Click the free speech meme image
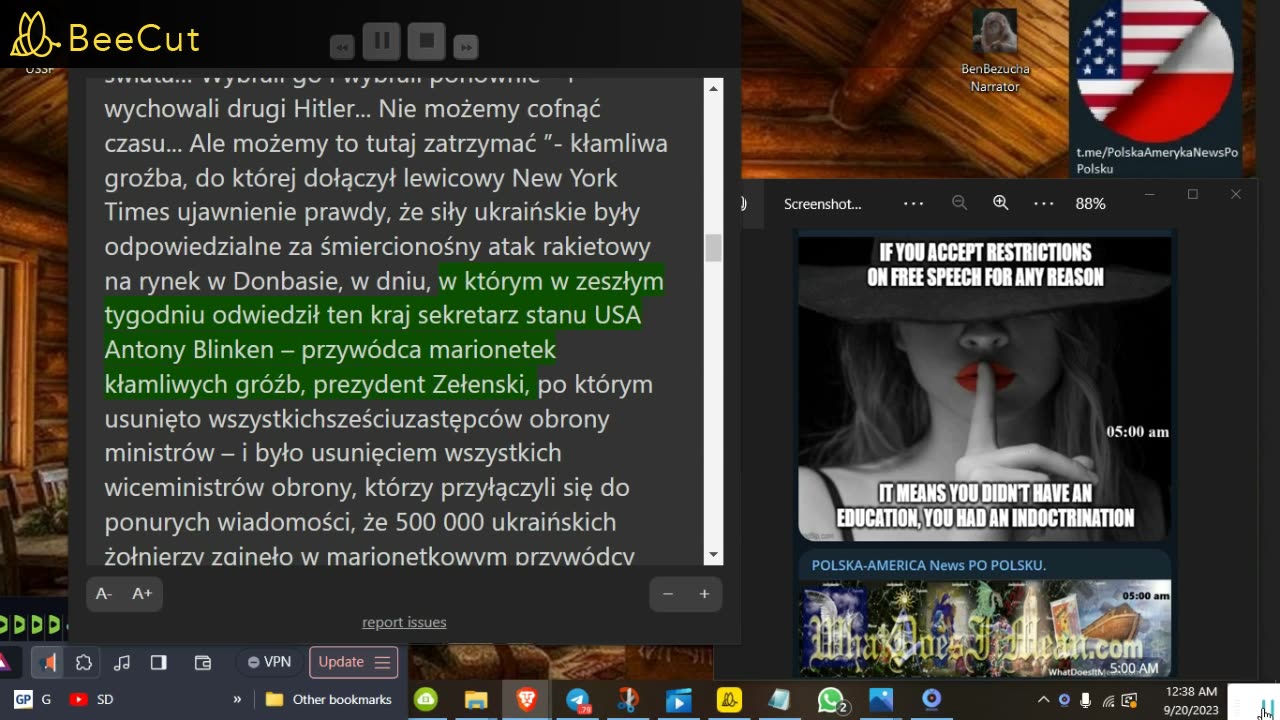 984,388
